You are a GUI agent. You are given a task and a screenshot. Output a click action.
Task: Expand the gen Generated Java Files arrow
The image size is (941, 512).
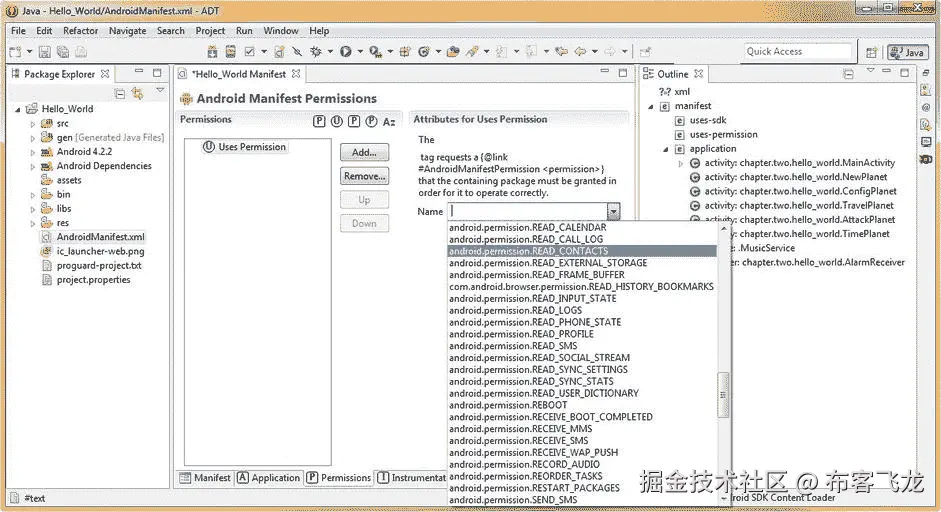pyautogui.click(x=32, y=138)
